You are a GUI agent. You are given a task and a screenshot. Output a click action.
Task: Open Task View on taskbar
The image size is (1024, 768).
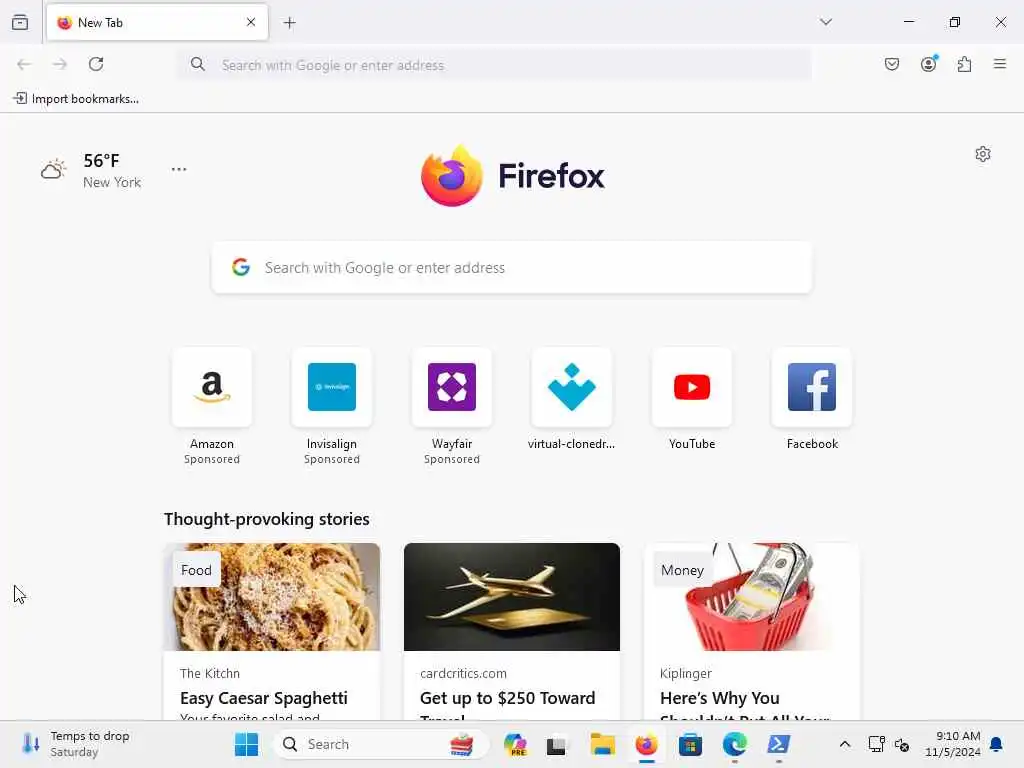[556, 744]
